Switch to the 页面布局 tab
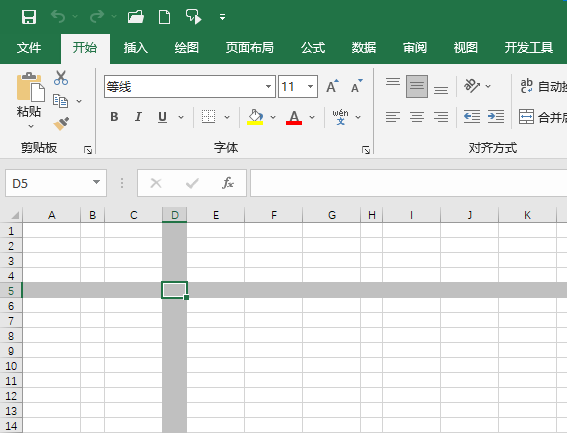 [250, 48]
